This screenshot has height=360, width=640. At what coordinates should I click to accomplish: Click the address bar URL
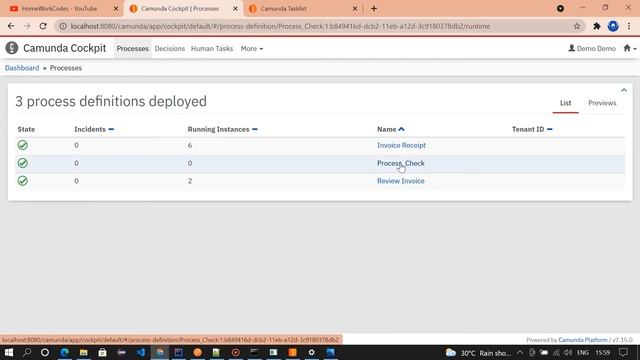(280, 26)
